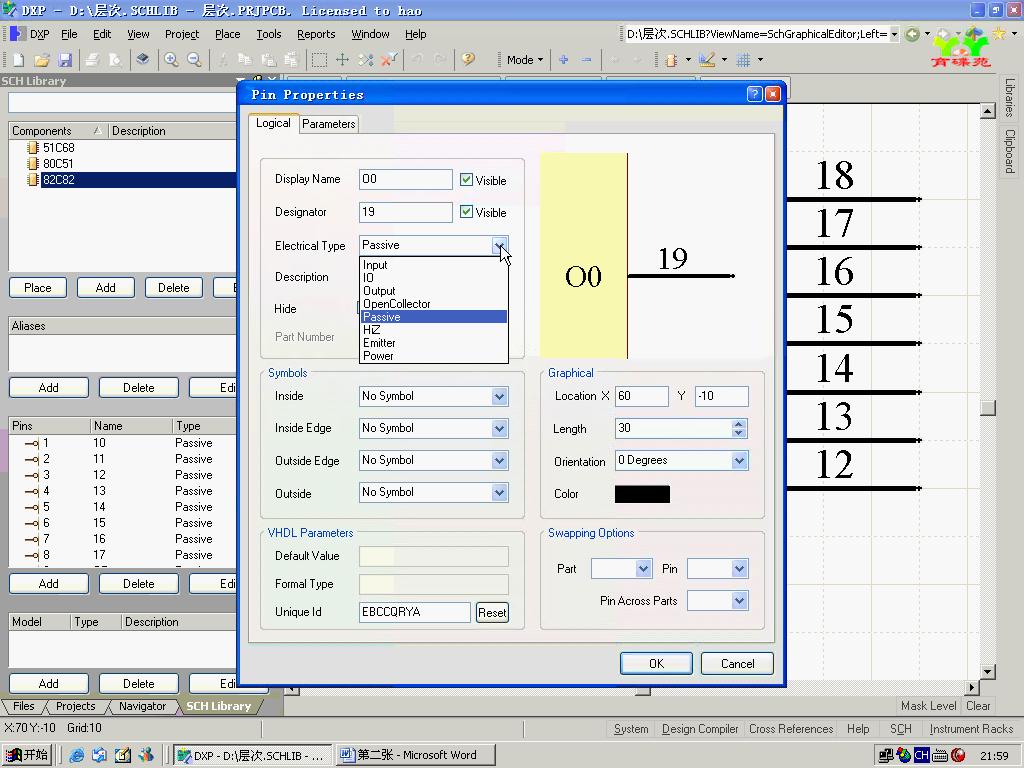This screenshot has height=768, width=1024.
Task: Click the yellow Favorites star icon
Action: click(999, 33)
